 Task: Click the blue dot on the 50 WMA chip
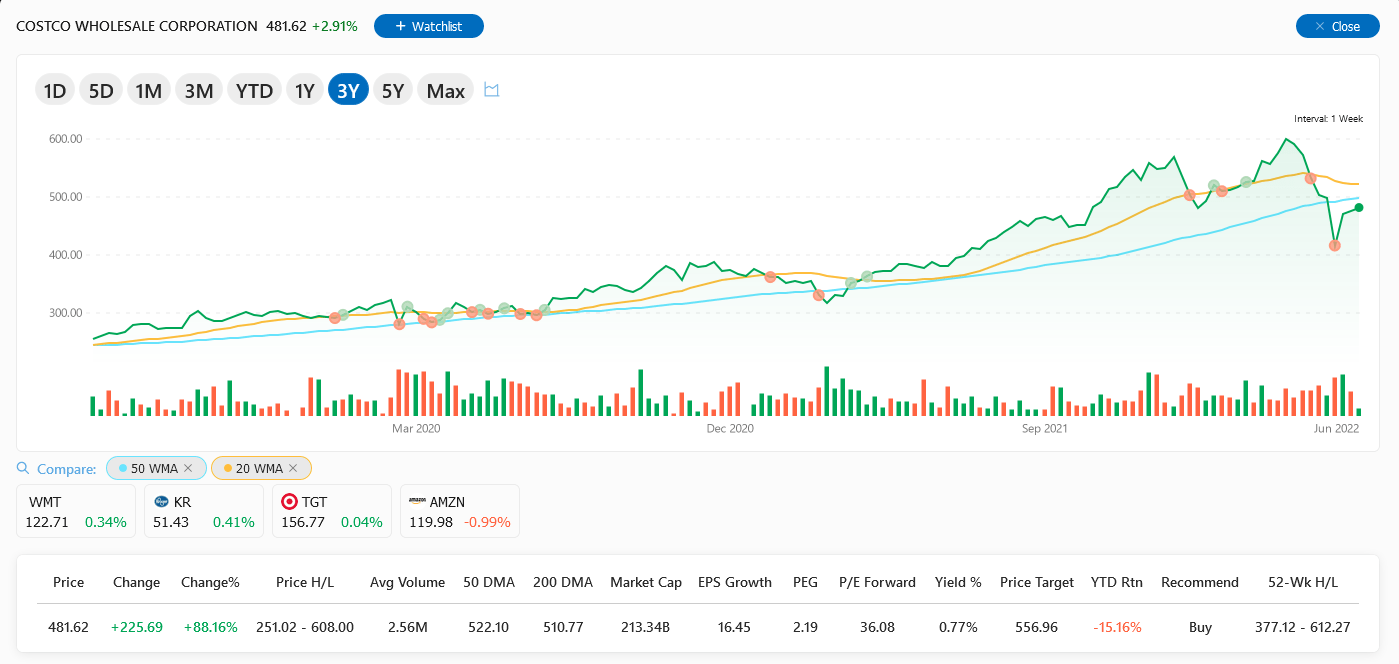pyautogui.click(x=121, y=467)
